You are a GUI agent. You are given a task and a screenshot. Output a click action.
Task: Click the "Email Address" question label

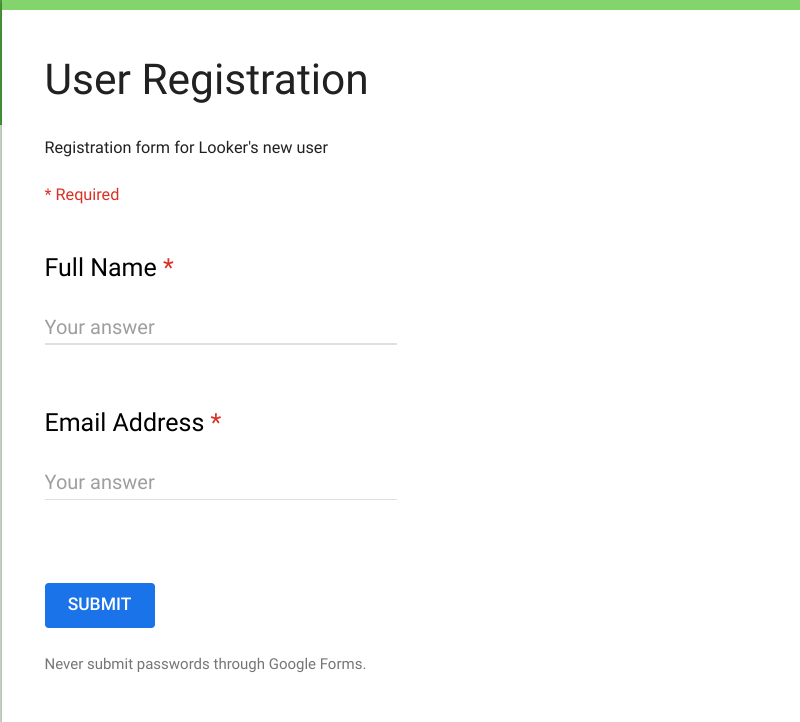124,423
